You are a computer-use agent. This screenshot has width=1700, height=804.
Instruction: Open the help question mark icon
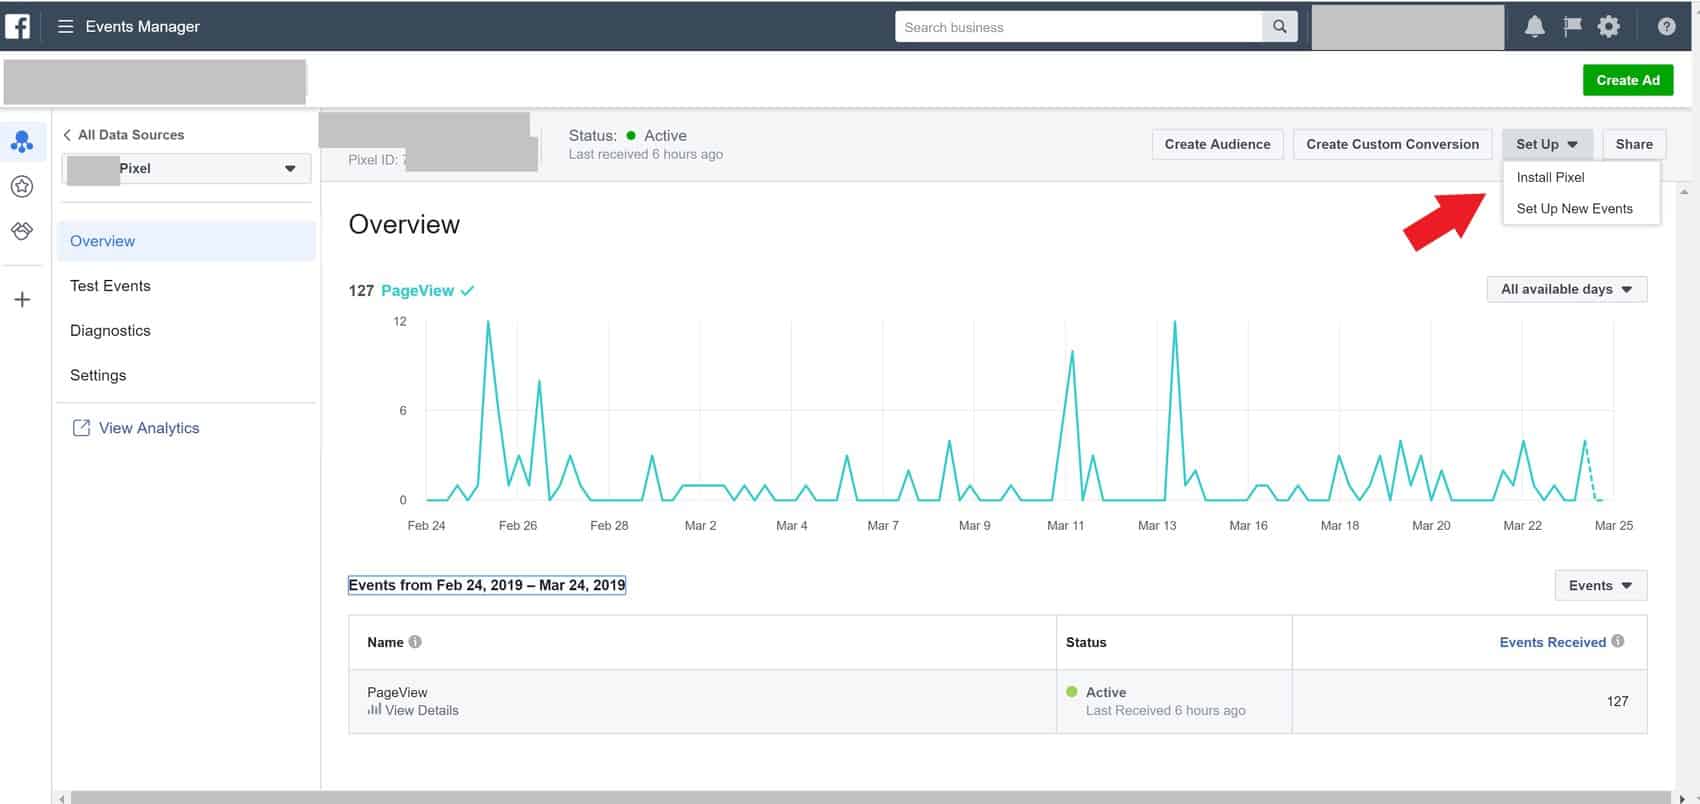pos(1666,27)
